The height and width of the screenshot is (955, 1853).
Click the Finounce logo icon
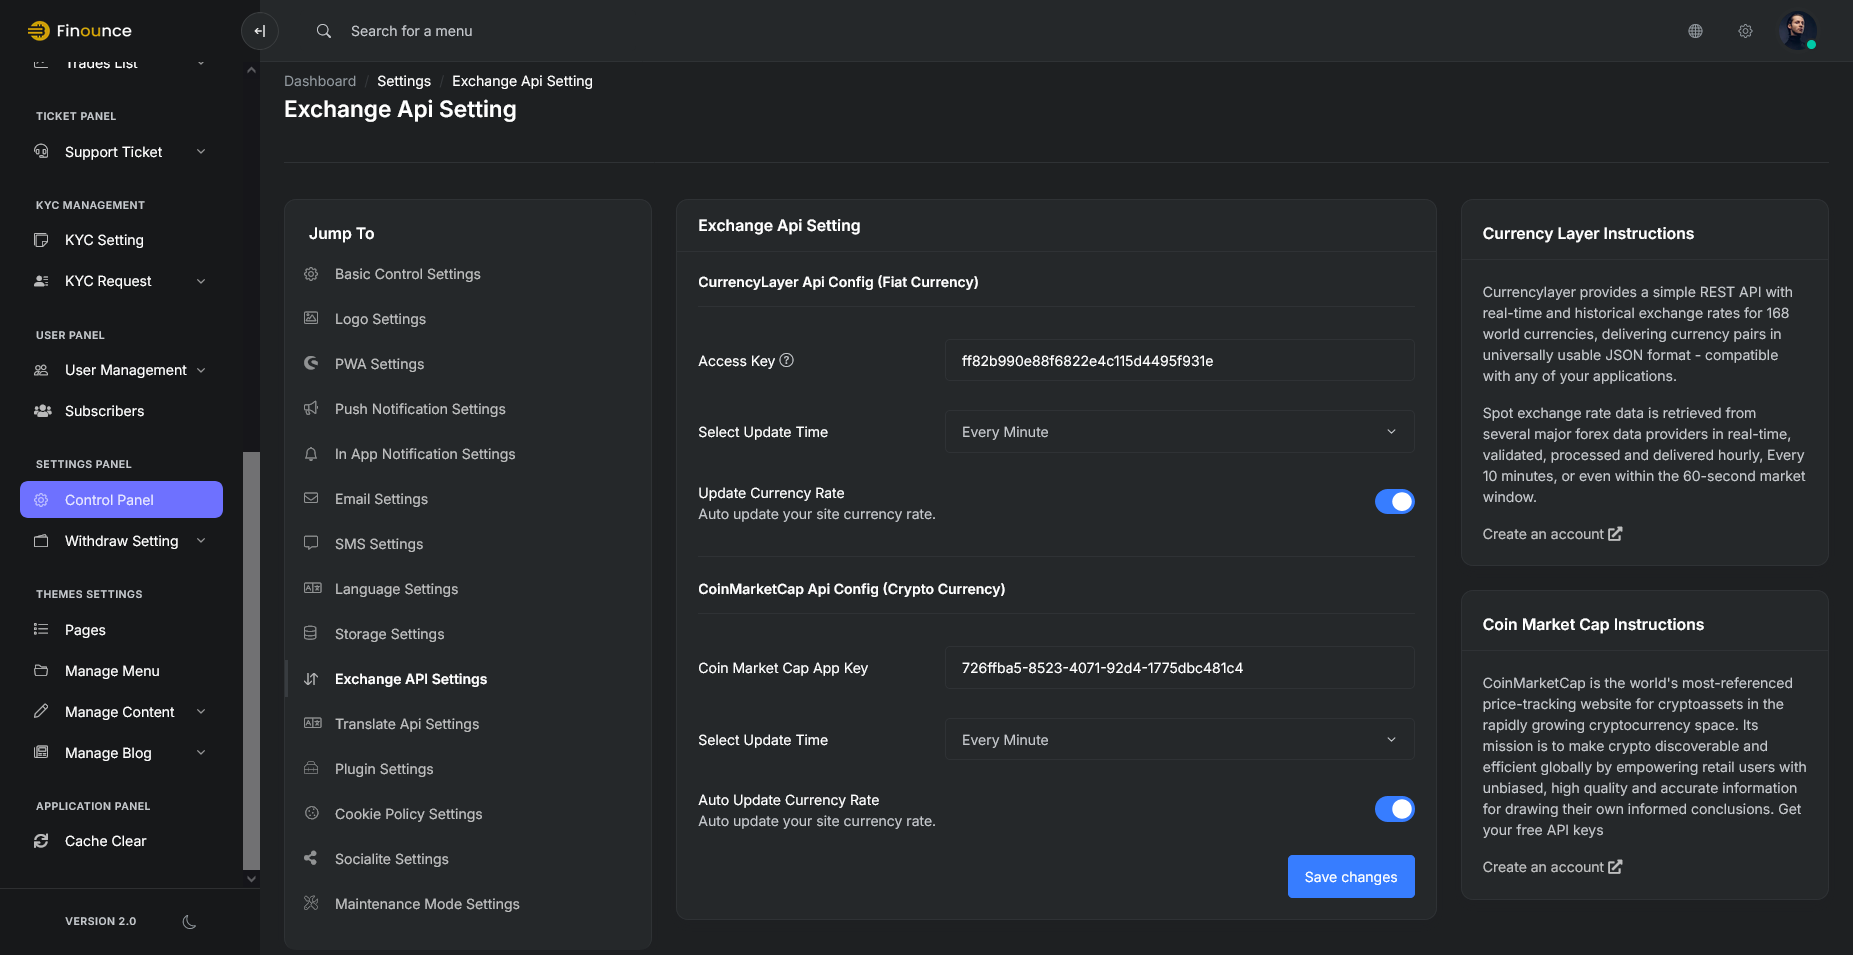click(x=39, y=31)
